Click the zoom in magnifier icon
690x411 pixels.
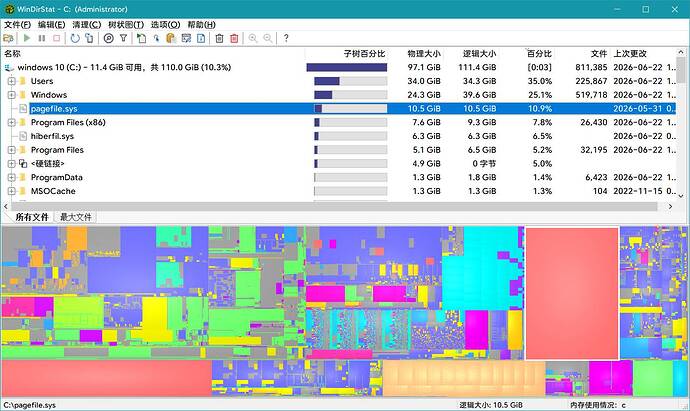(253, 38)
